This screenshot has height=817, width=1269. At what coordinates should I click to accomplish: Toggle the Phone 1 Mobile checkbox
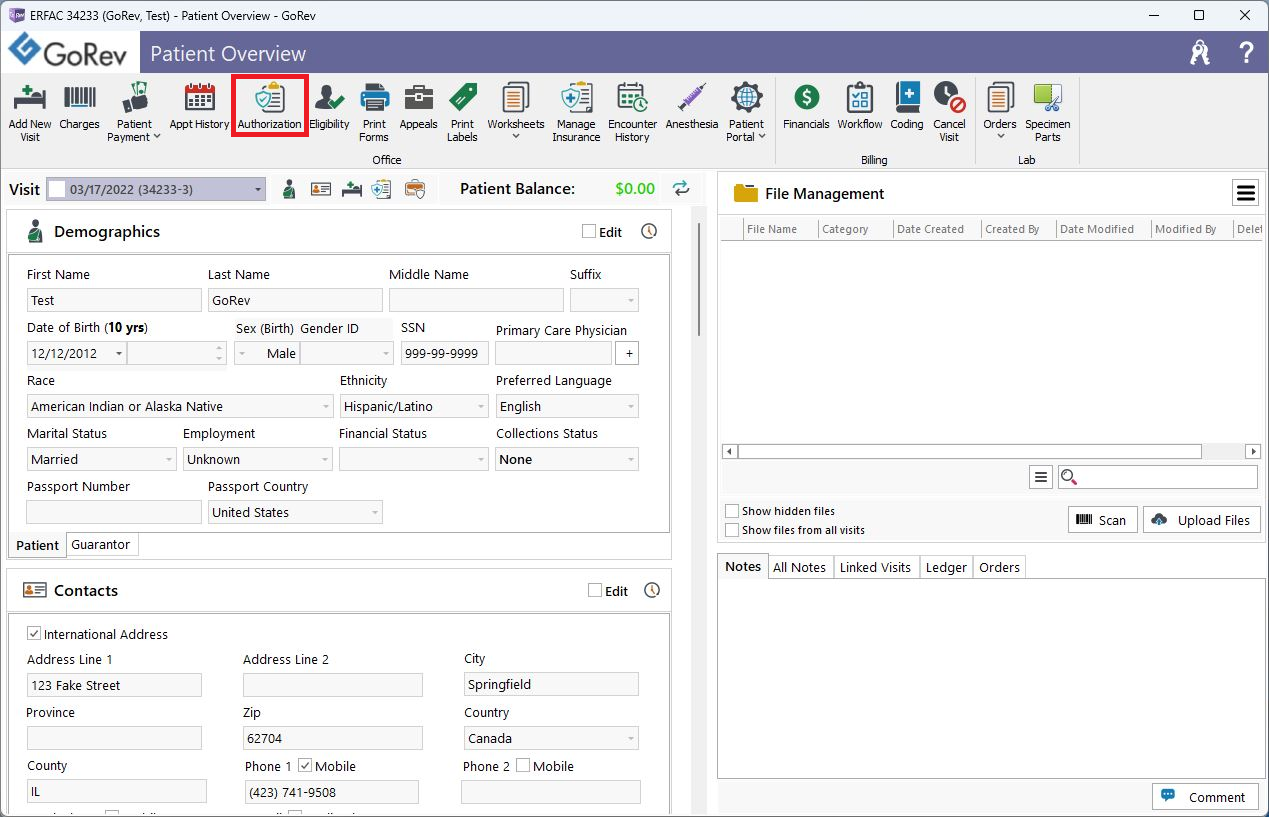pos(305,766)
